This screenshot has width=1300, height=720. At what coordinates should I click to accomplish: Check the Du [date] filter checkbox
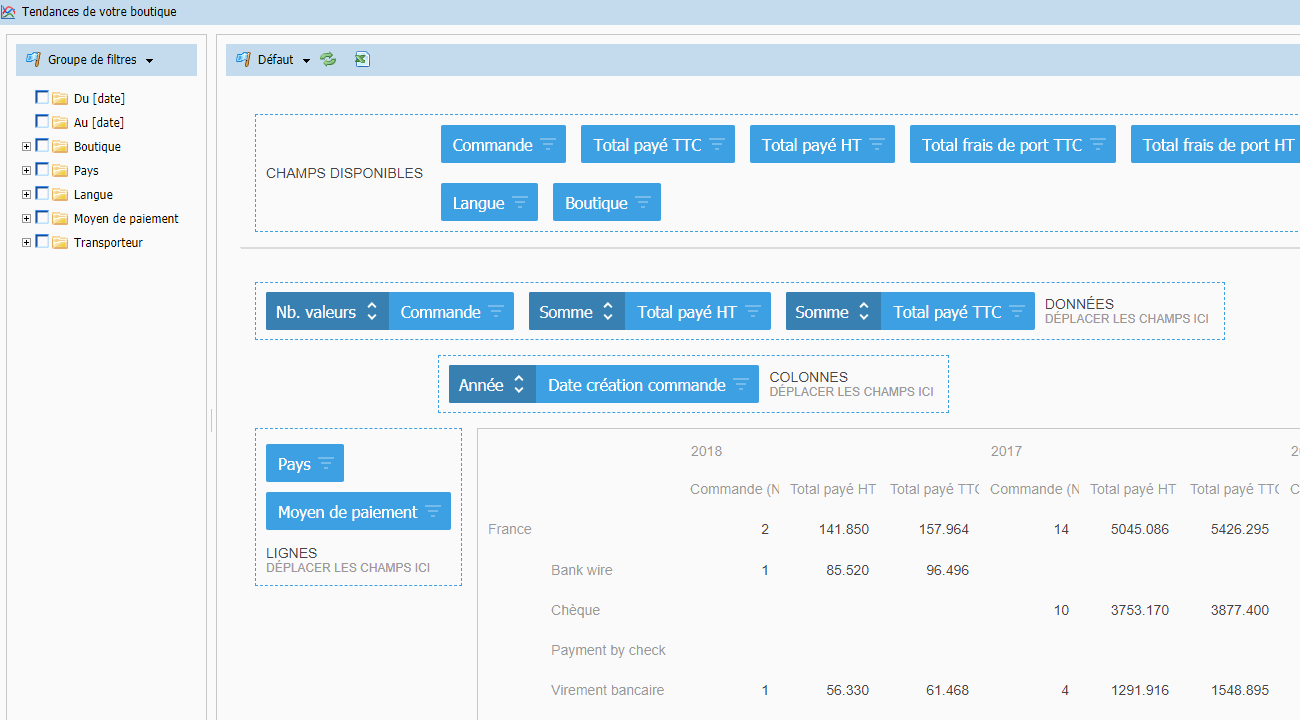(42, 97)
